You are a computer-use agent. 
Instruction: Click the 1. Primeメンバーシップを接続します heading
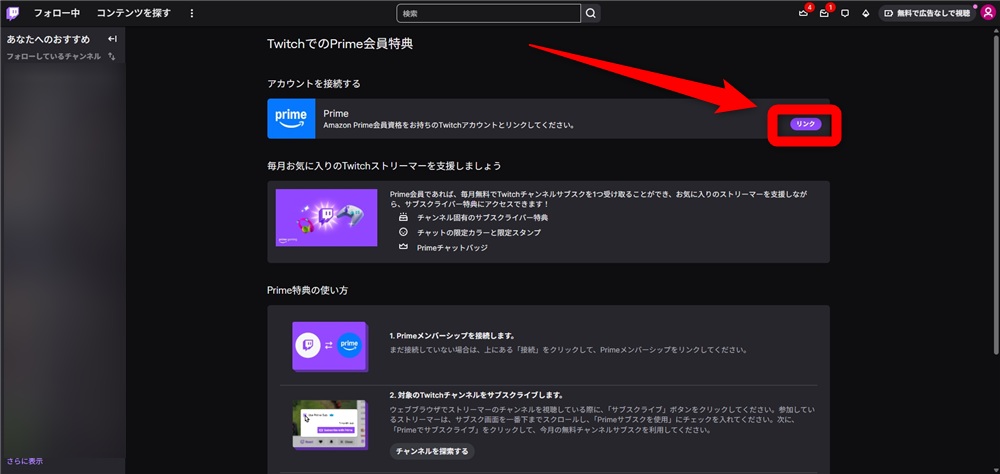tap(452, 336)
